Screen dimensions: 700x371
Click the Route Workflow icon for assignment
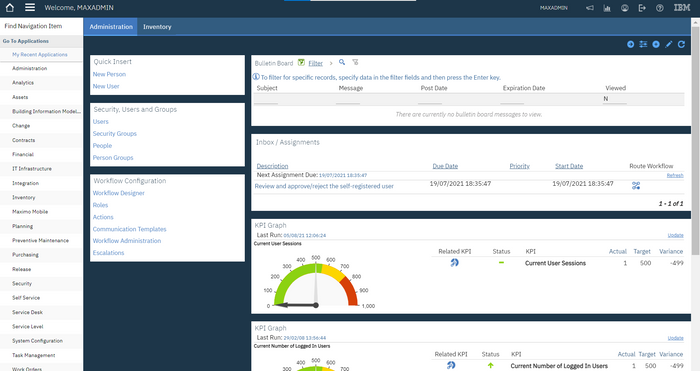point(636,186)
